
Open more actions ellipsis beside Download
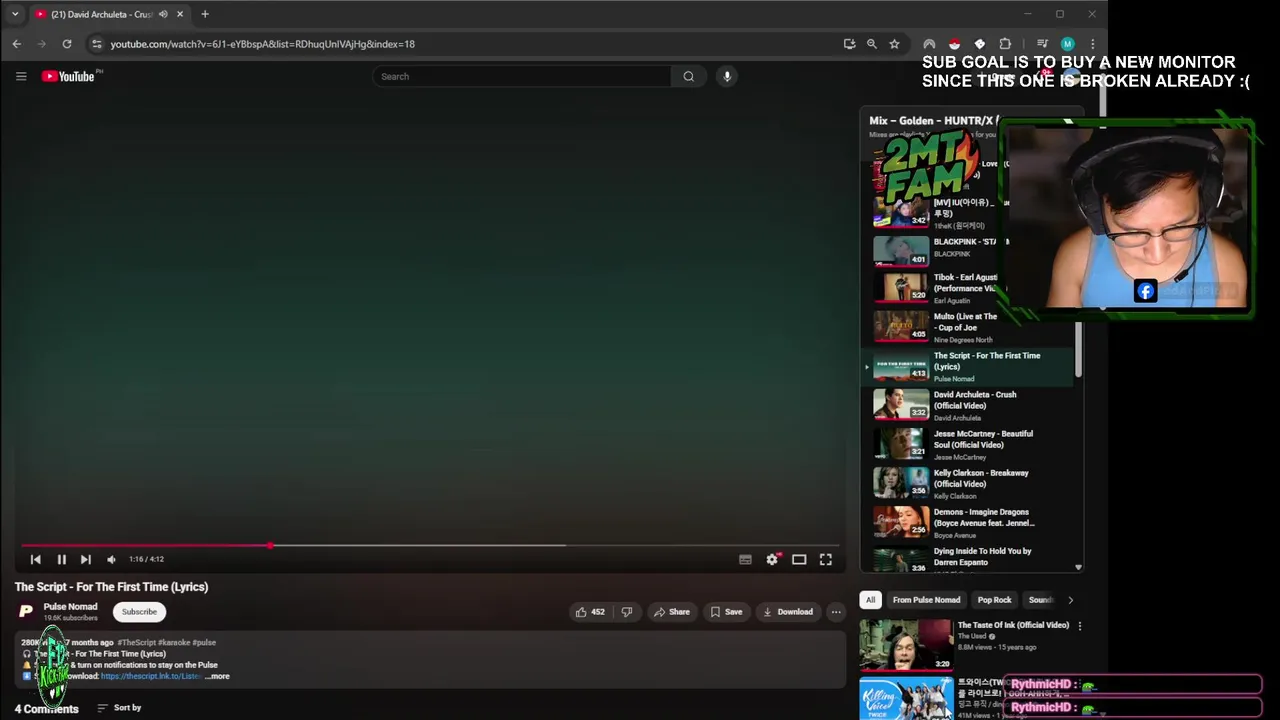(836, 612)
